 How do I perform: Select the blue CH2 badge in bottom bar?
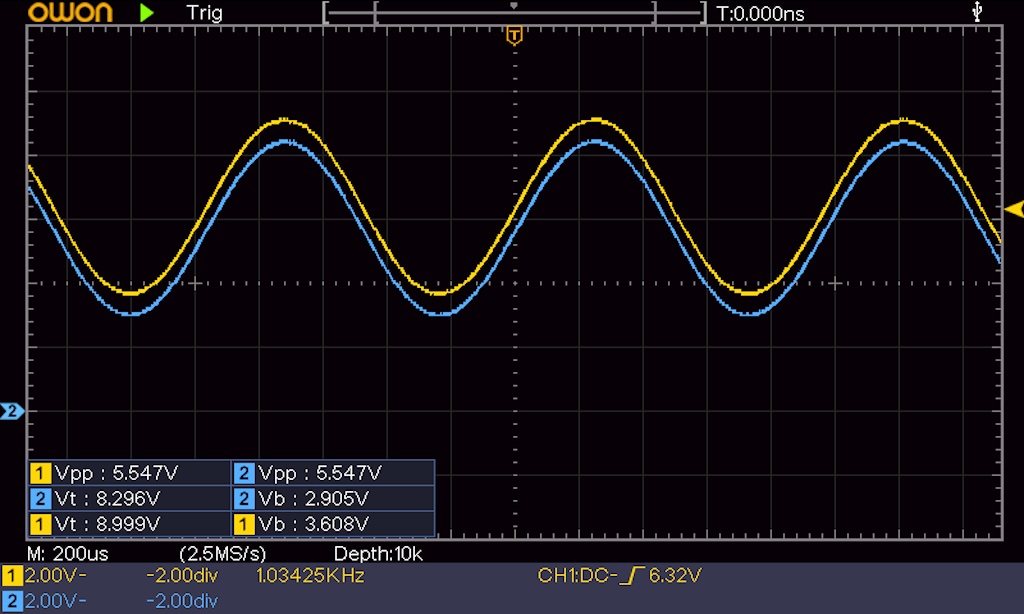tap(12, 600)
